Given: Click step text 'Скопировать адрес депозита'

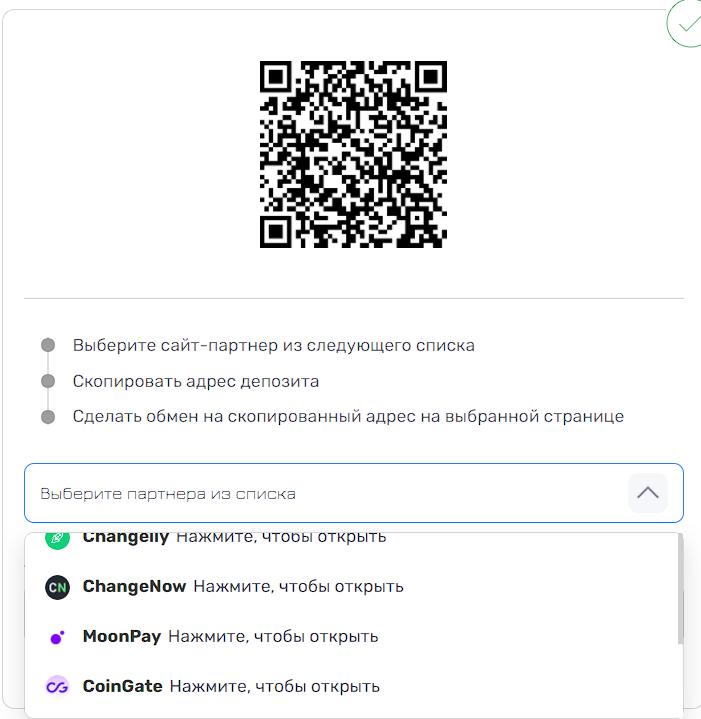Looking at the screenshot, I should coord(196,381).
